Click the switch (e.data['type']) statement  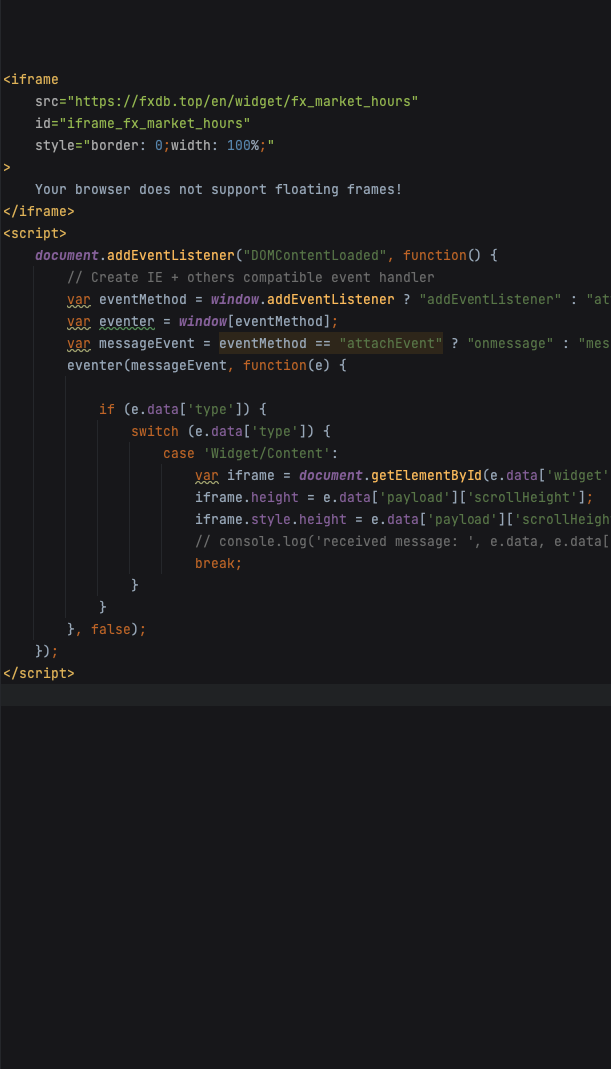click(x=231, y=432)
